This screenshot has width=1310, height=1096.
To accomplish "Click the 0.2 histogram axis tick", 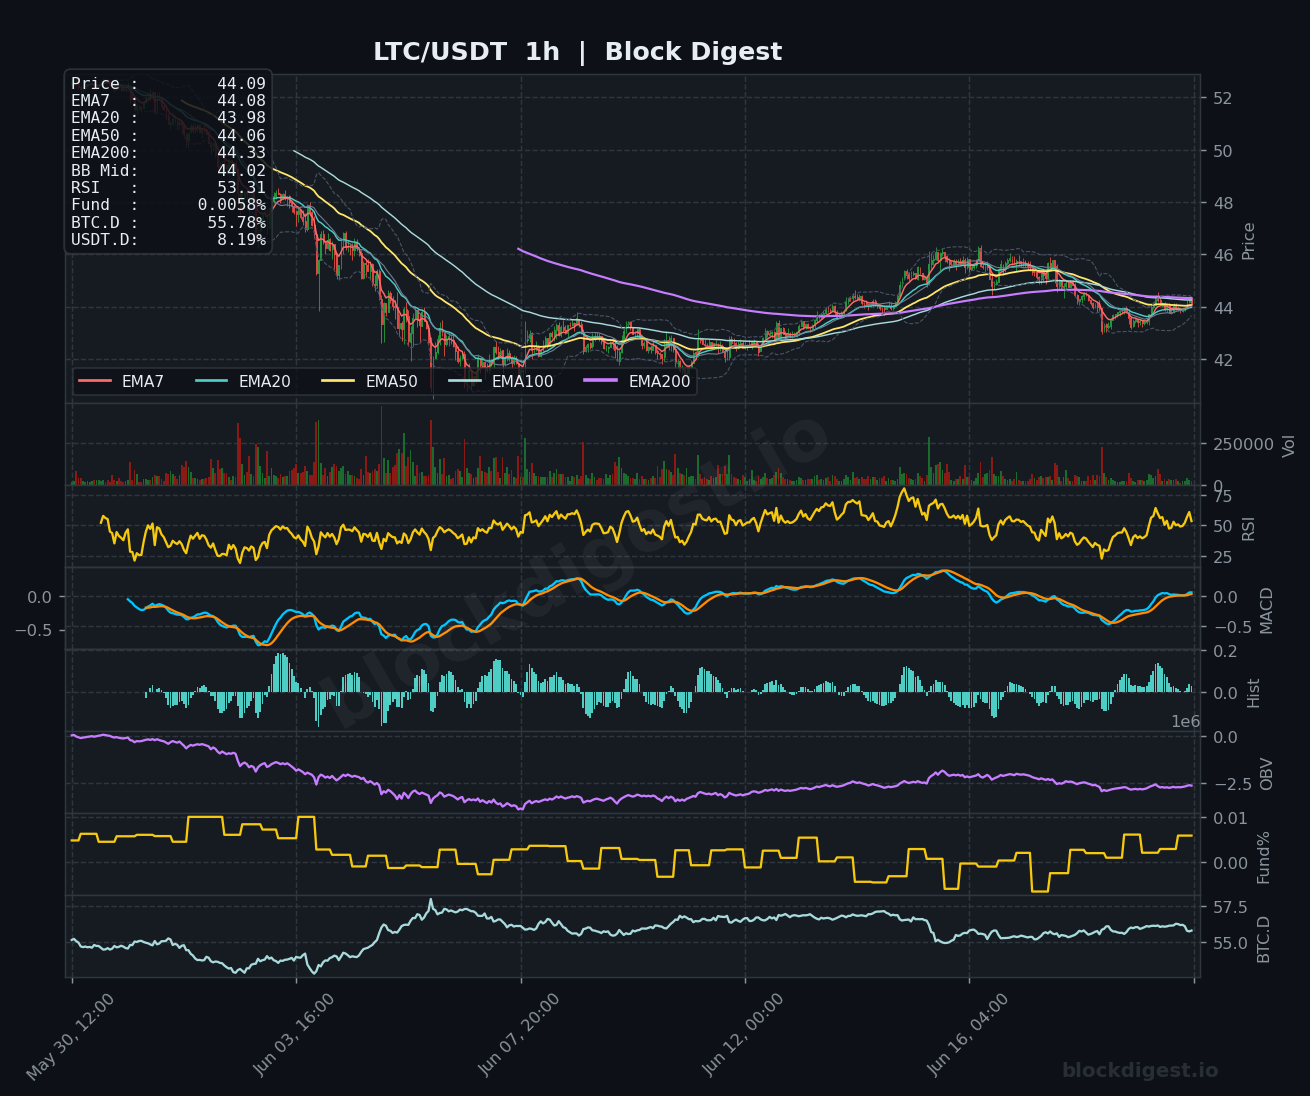I will 1224,652.
